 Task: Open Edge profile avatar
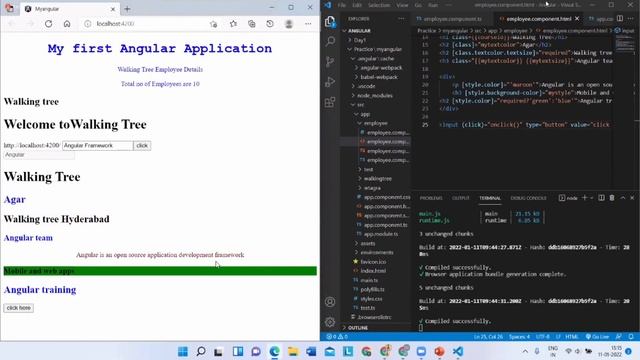[x=289, y=24]
